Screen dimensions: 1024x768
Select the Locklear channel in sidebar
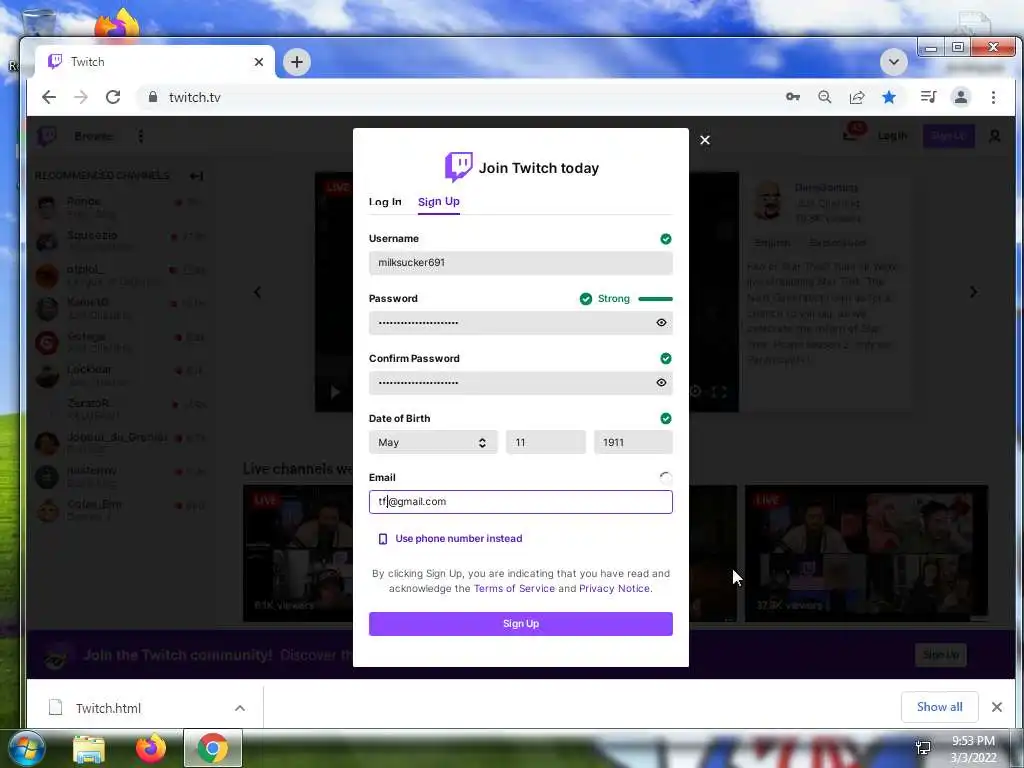point(121,376)
